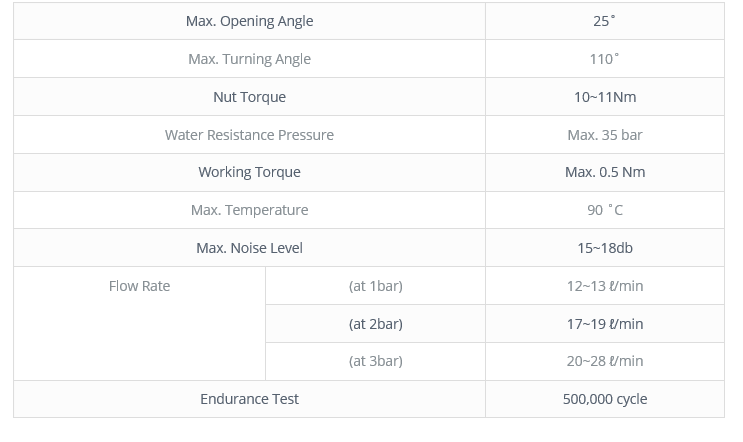Click the Water Resistance Pressure label
Screen dimensions: 743x442
[x=249, y=135]
